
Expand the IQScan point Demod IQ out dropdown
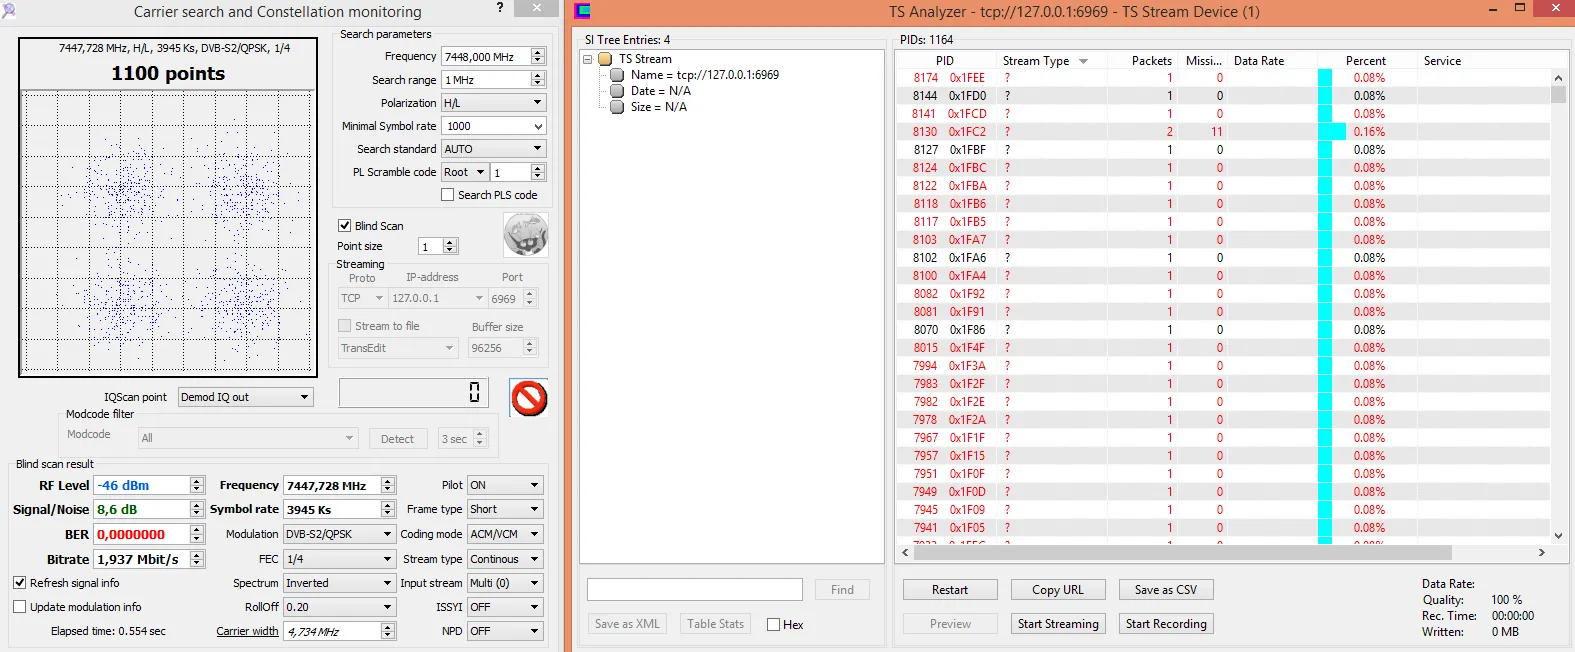tap(304, 397)
